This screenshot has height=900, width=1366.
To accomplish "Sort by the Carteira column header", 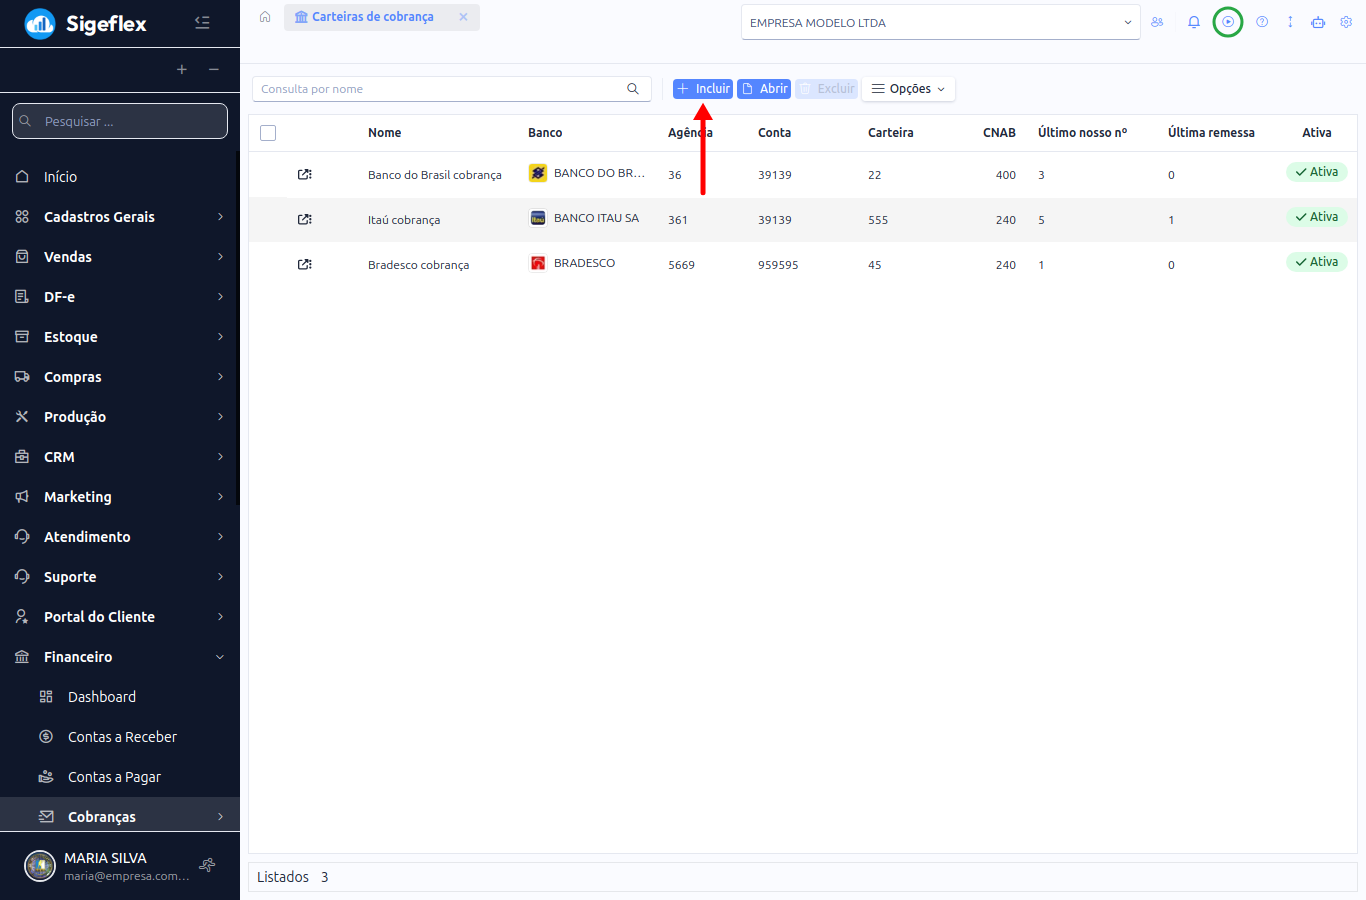I will point(890,133).
